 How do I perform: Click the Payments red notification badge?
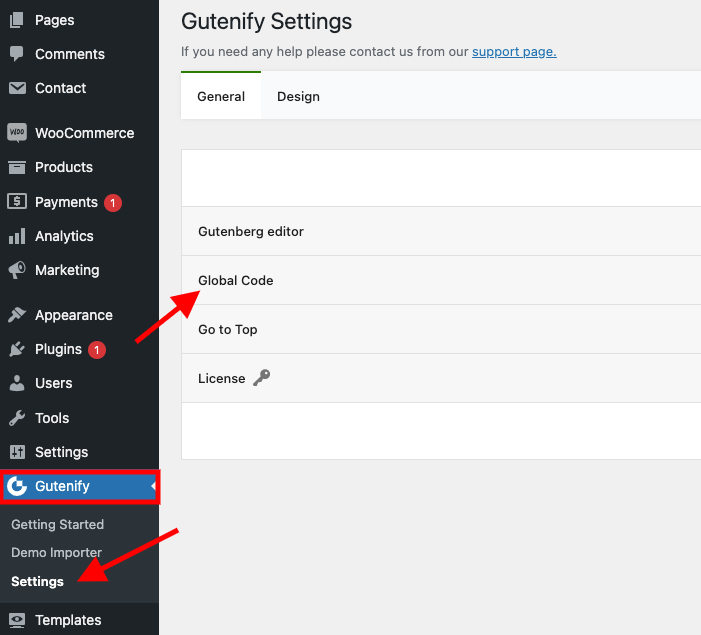point(113,203)
